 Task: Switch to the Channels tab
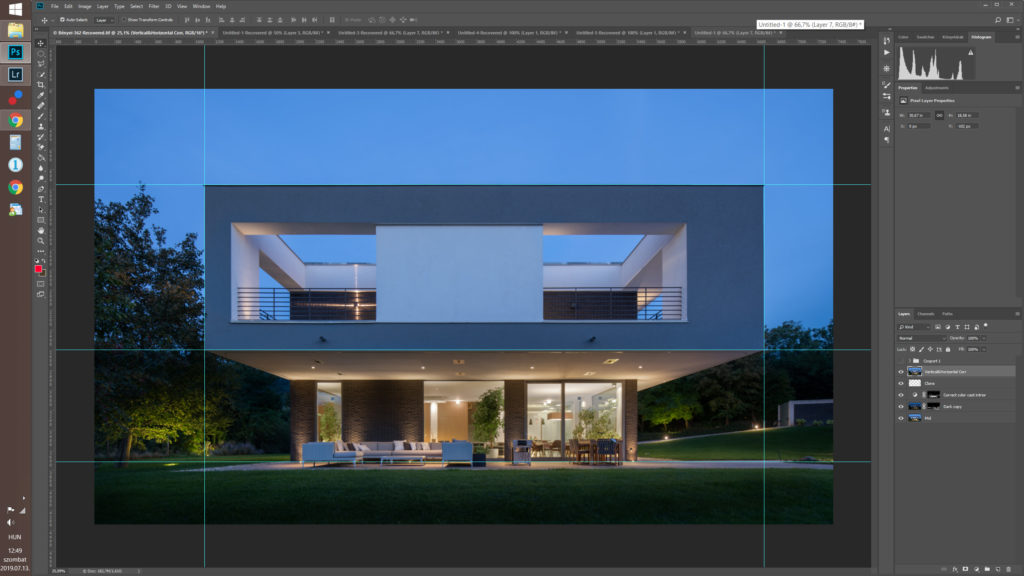coord(926,314)
